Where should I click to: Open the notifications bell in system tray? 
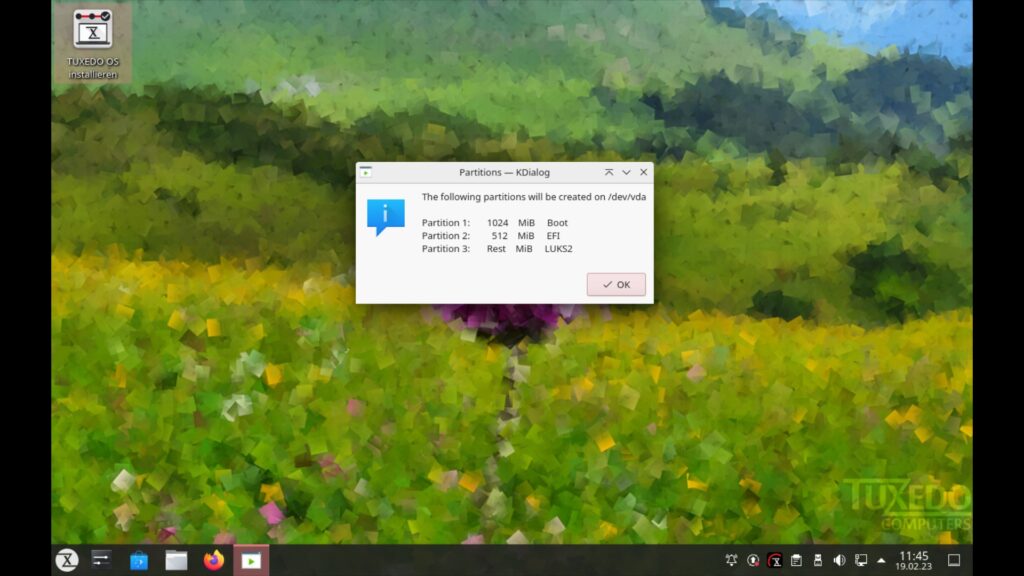click(731, 560)
